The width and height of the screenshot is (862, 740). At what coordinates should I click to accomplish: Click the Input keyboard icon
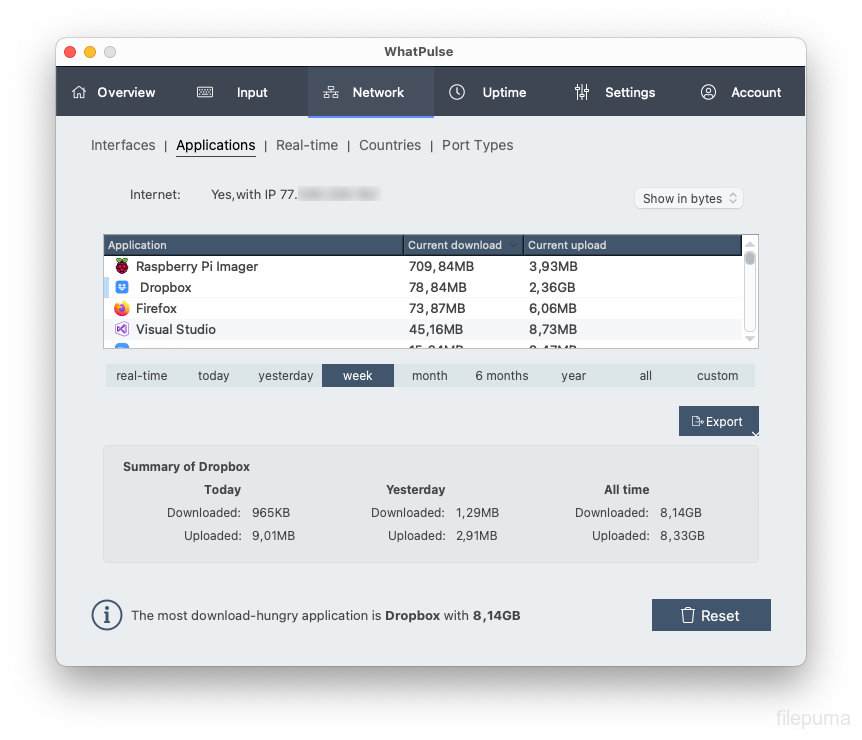point(205,92)
